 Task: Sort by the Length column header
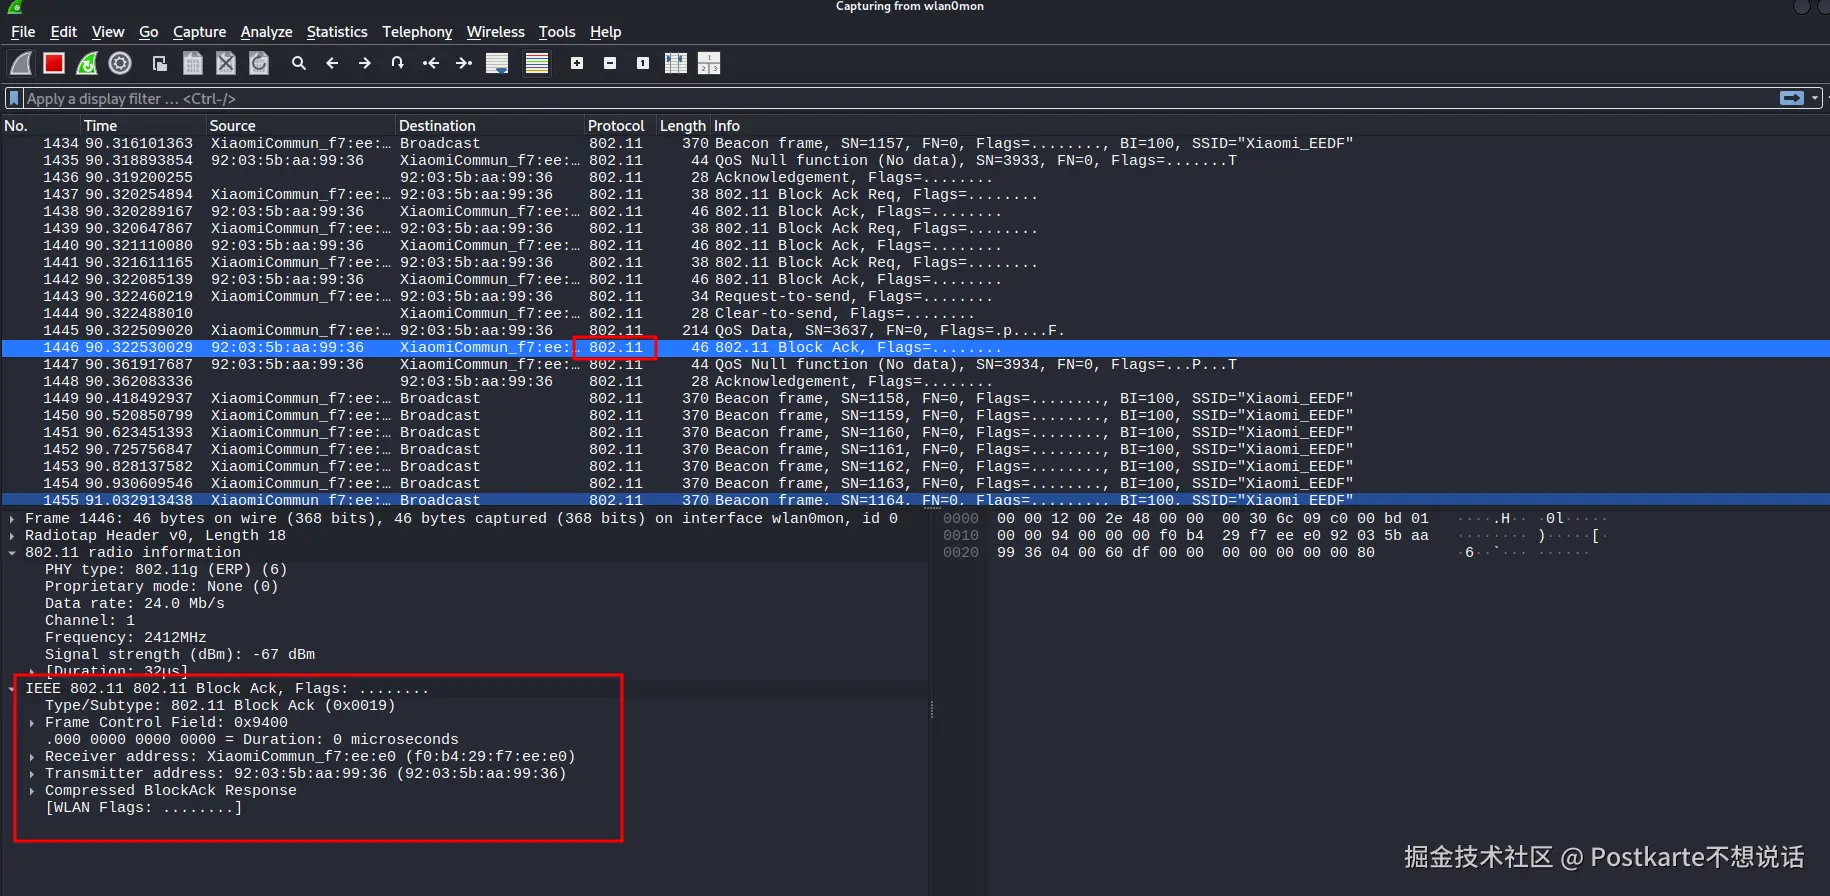tap(683, 125)
